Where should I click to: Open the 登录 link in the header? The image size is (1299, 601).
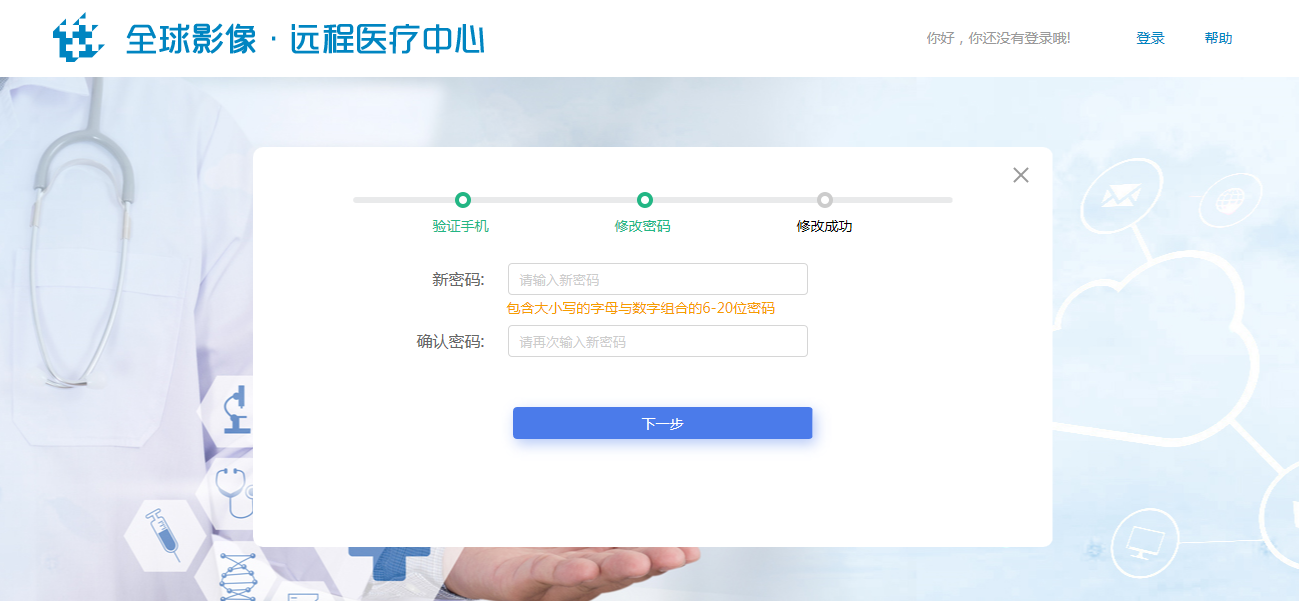pyautogui.click(x=1150, y=38)
